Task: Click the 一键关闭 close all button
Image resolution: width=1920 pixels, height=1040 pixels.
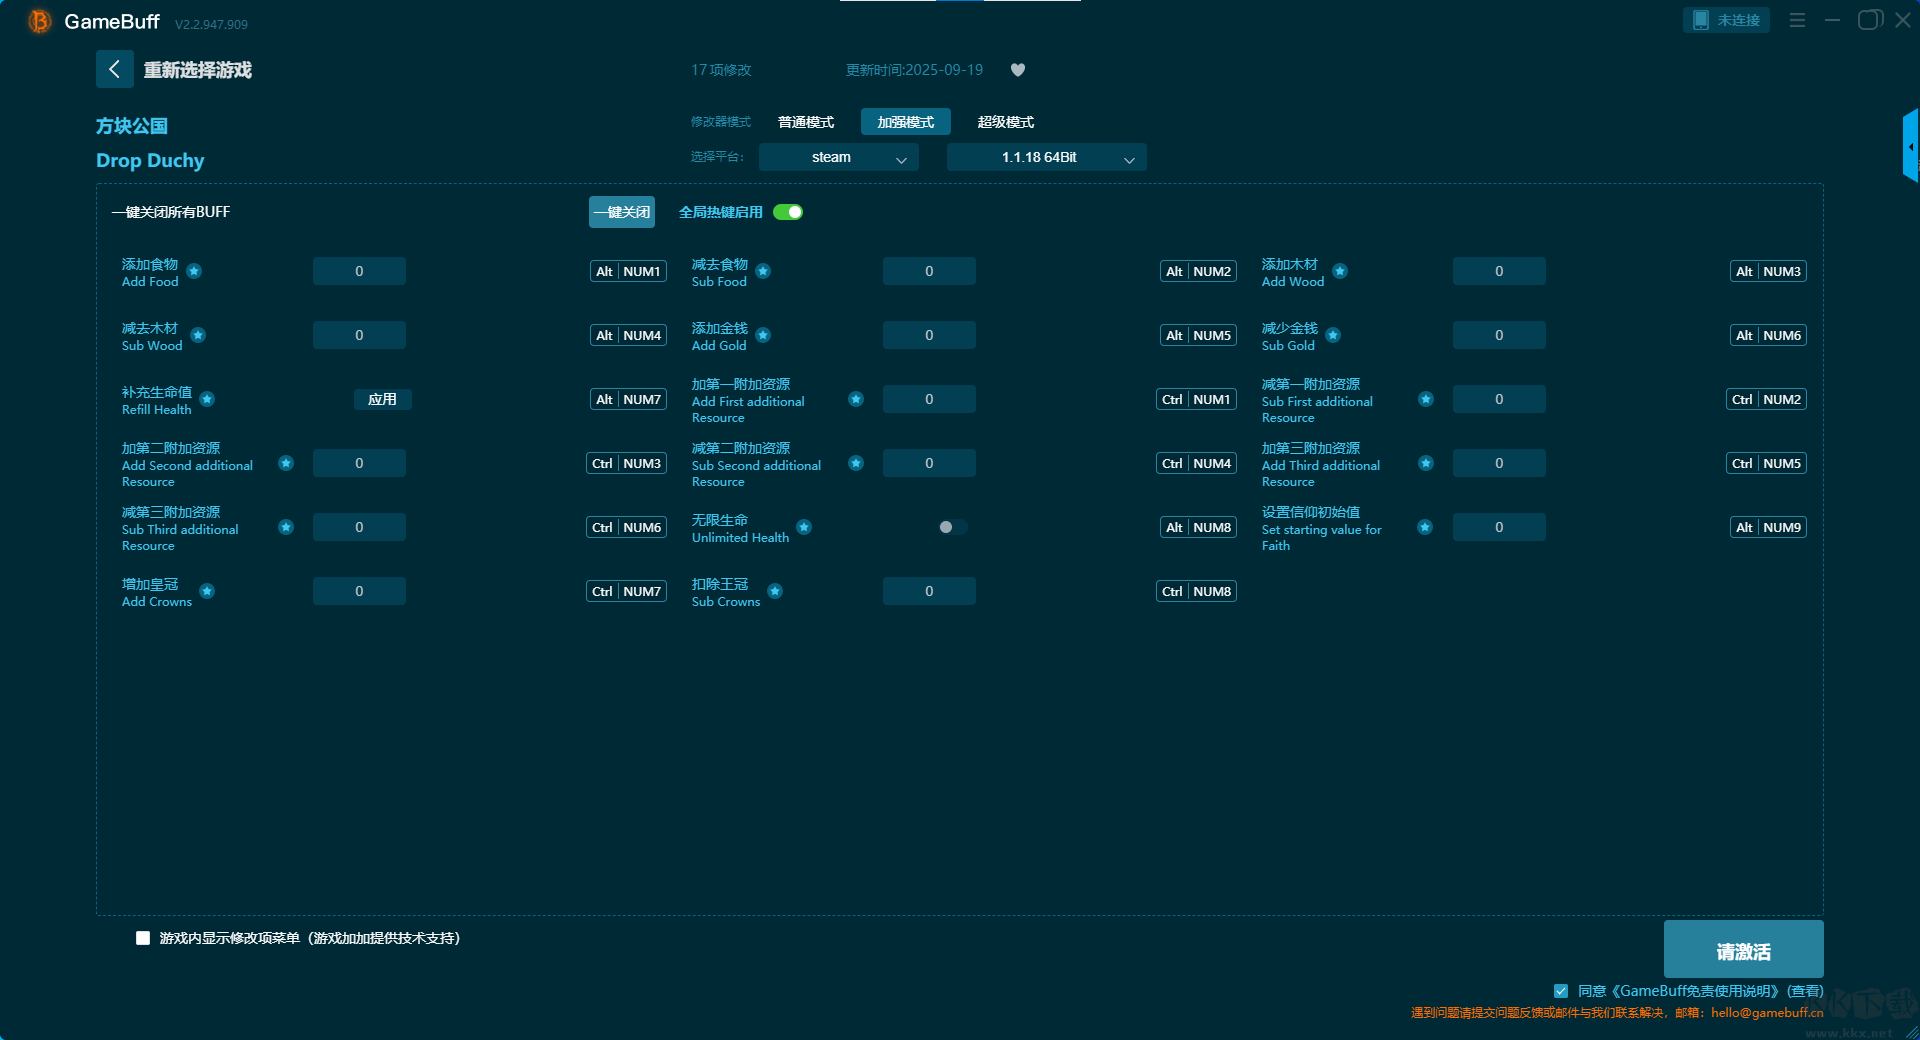Action: (x=622, y=212)
